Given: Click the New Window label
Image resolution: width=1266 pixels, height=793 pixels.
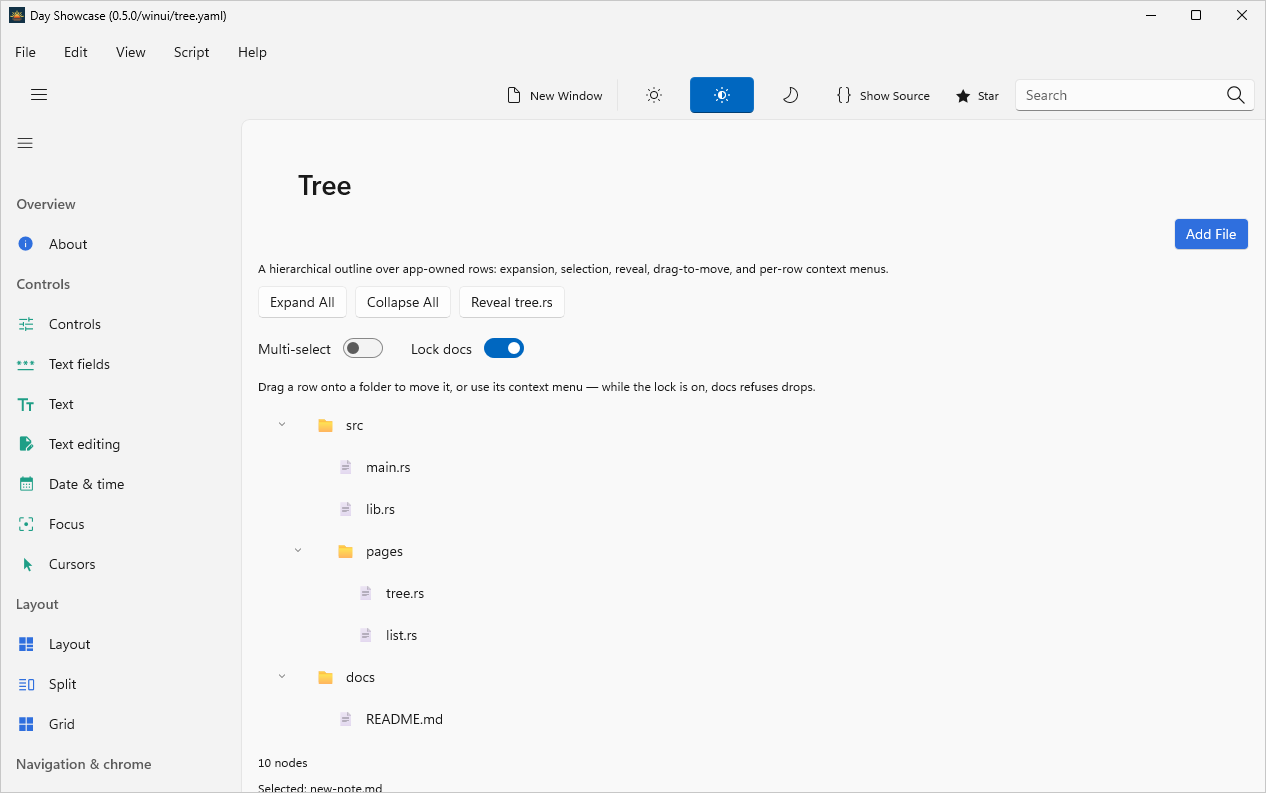Looking at the screenshot, I should coord(566,96).
